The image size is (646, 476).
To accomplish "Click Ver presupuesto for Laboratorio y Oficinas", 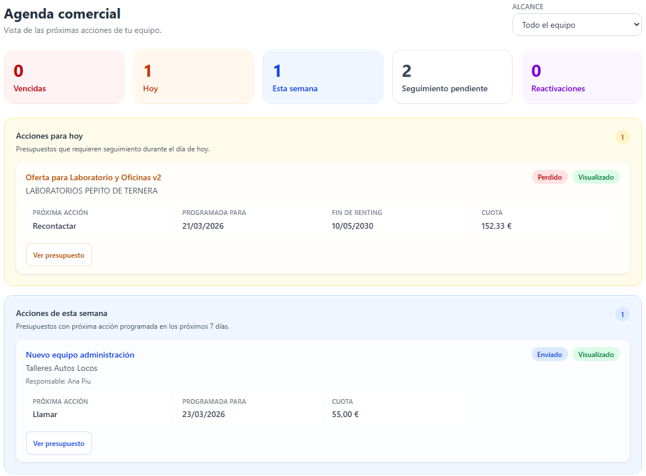I will coord(58,255).
